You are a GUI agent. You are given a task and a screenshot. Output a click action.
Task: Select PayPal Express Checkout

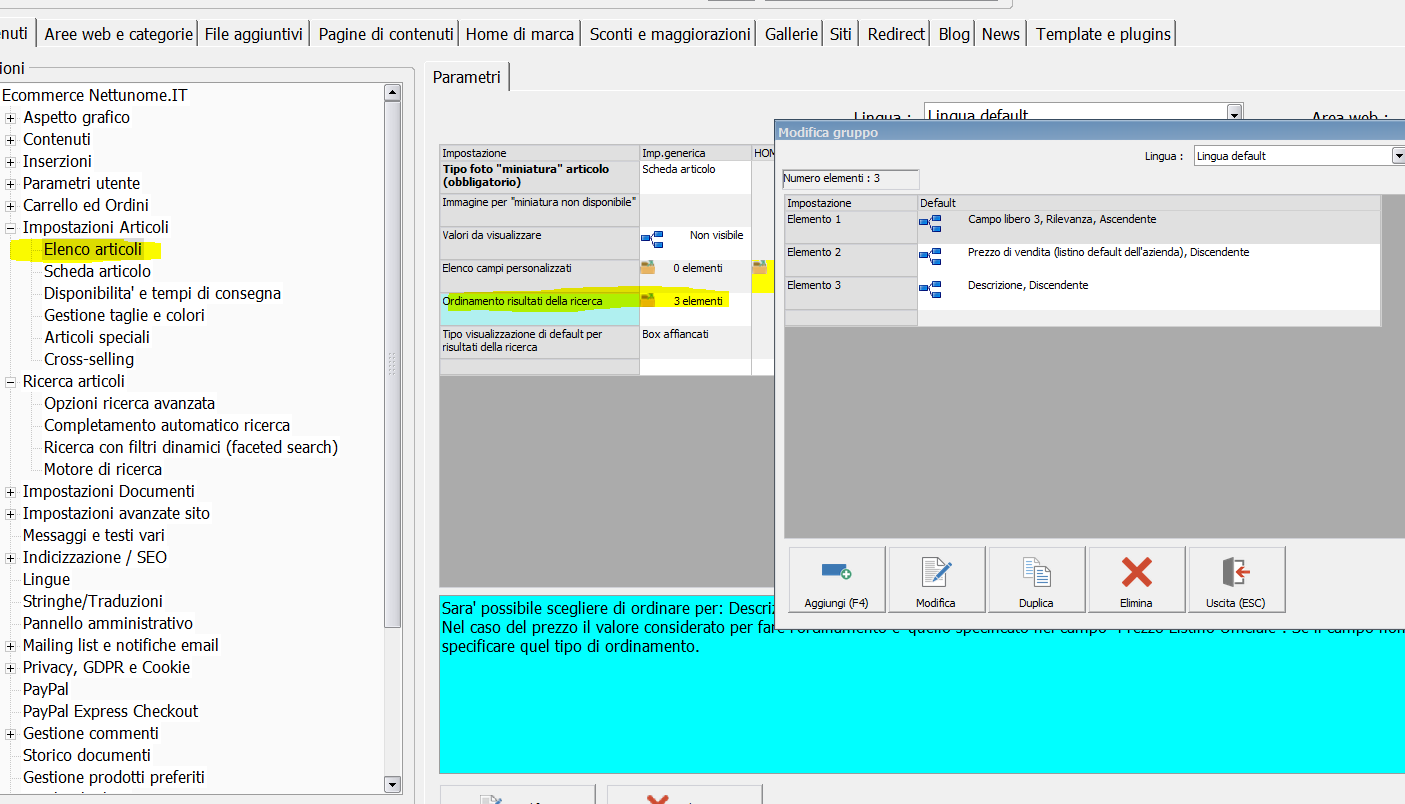pos(111,712)
